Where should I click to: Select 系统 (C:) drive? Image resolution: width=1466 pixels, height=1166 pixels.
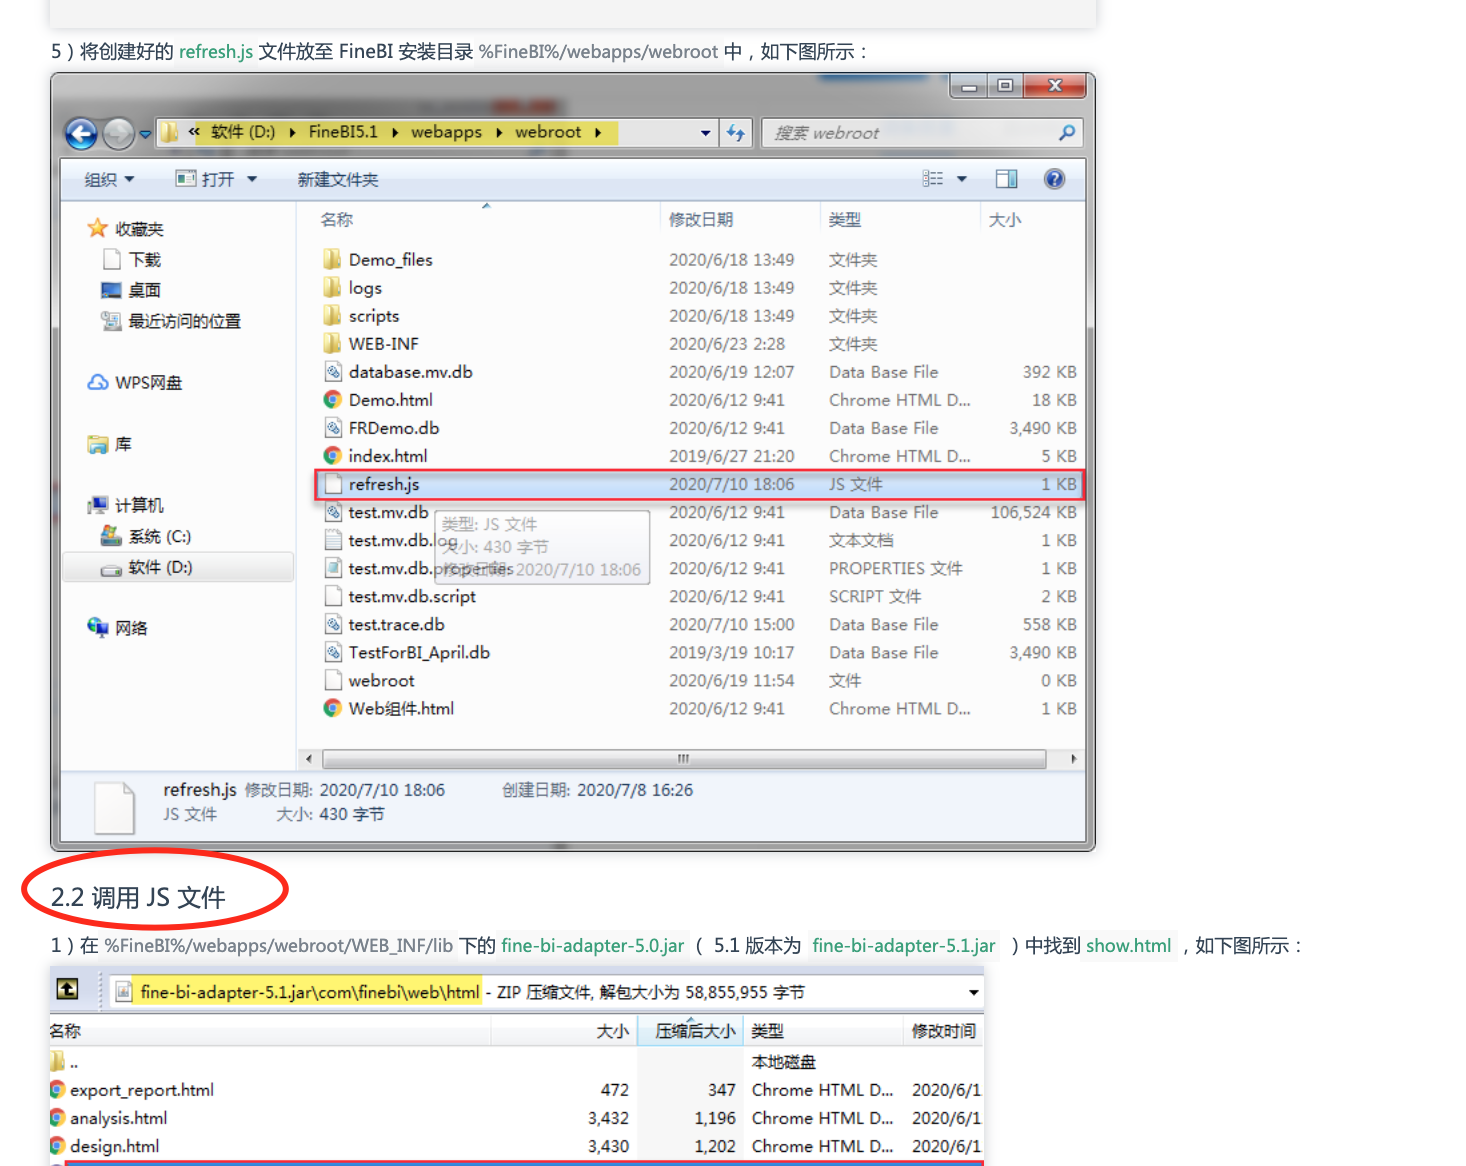pyautogui.click(x=146, y=537)
